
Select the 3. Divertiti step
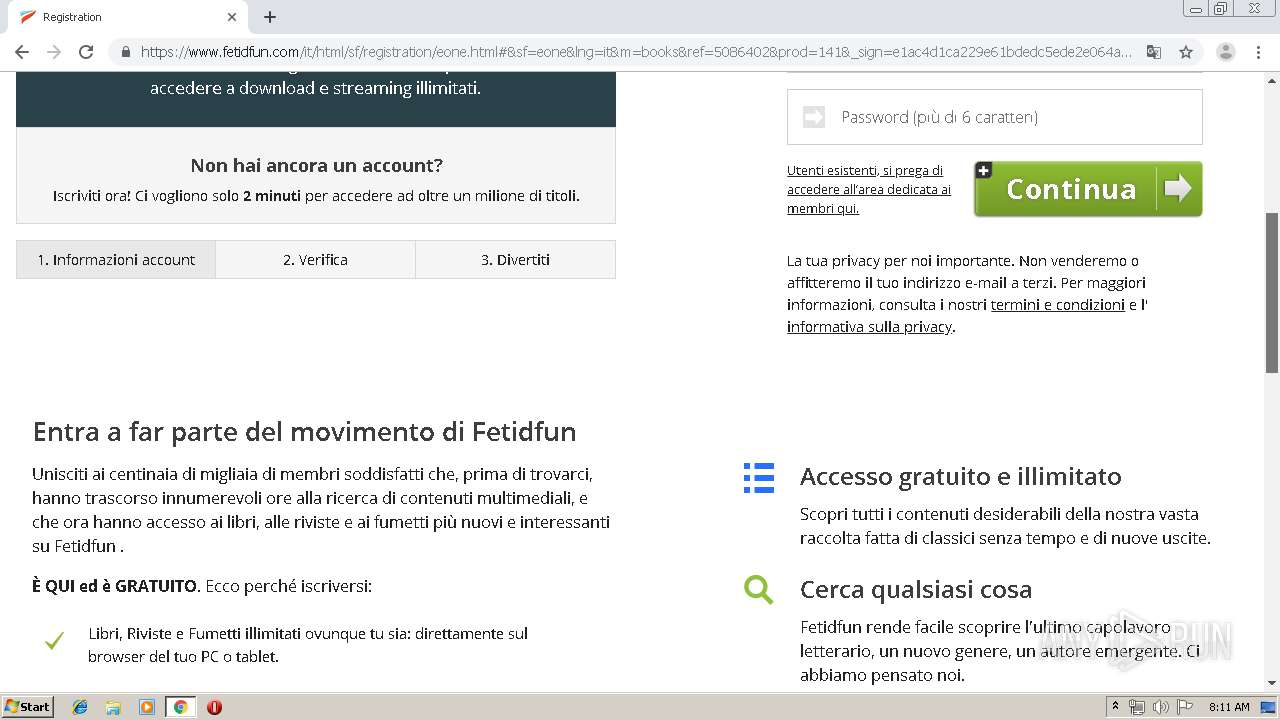click(x=515, y=259)
